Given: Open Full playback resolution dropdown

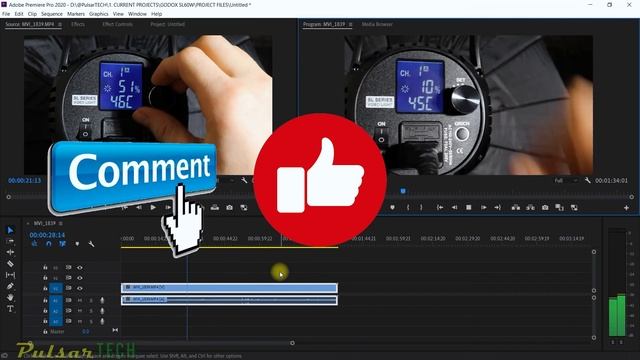Looking at the screenshot, I should click(566, 180).
